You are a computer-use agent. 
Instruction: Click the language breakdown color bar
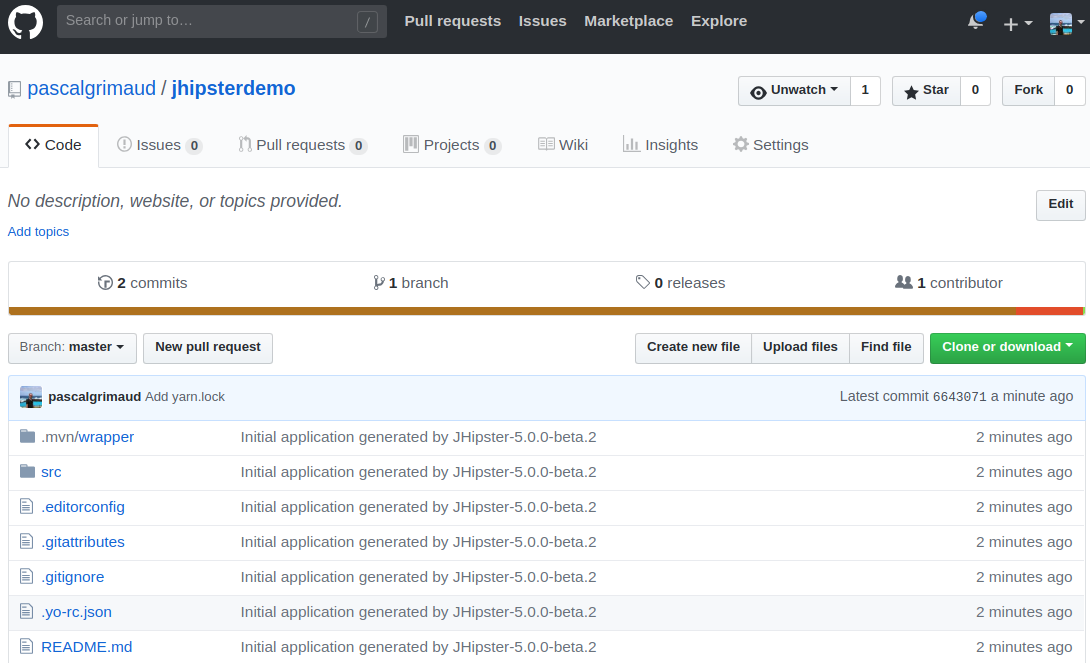tap(545, 311)
